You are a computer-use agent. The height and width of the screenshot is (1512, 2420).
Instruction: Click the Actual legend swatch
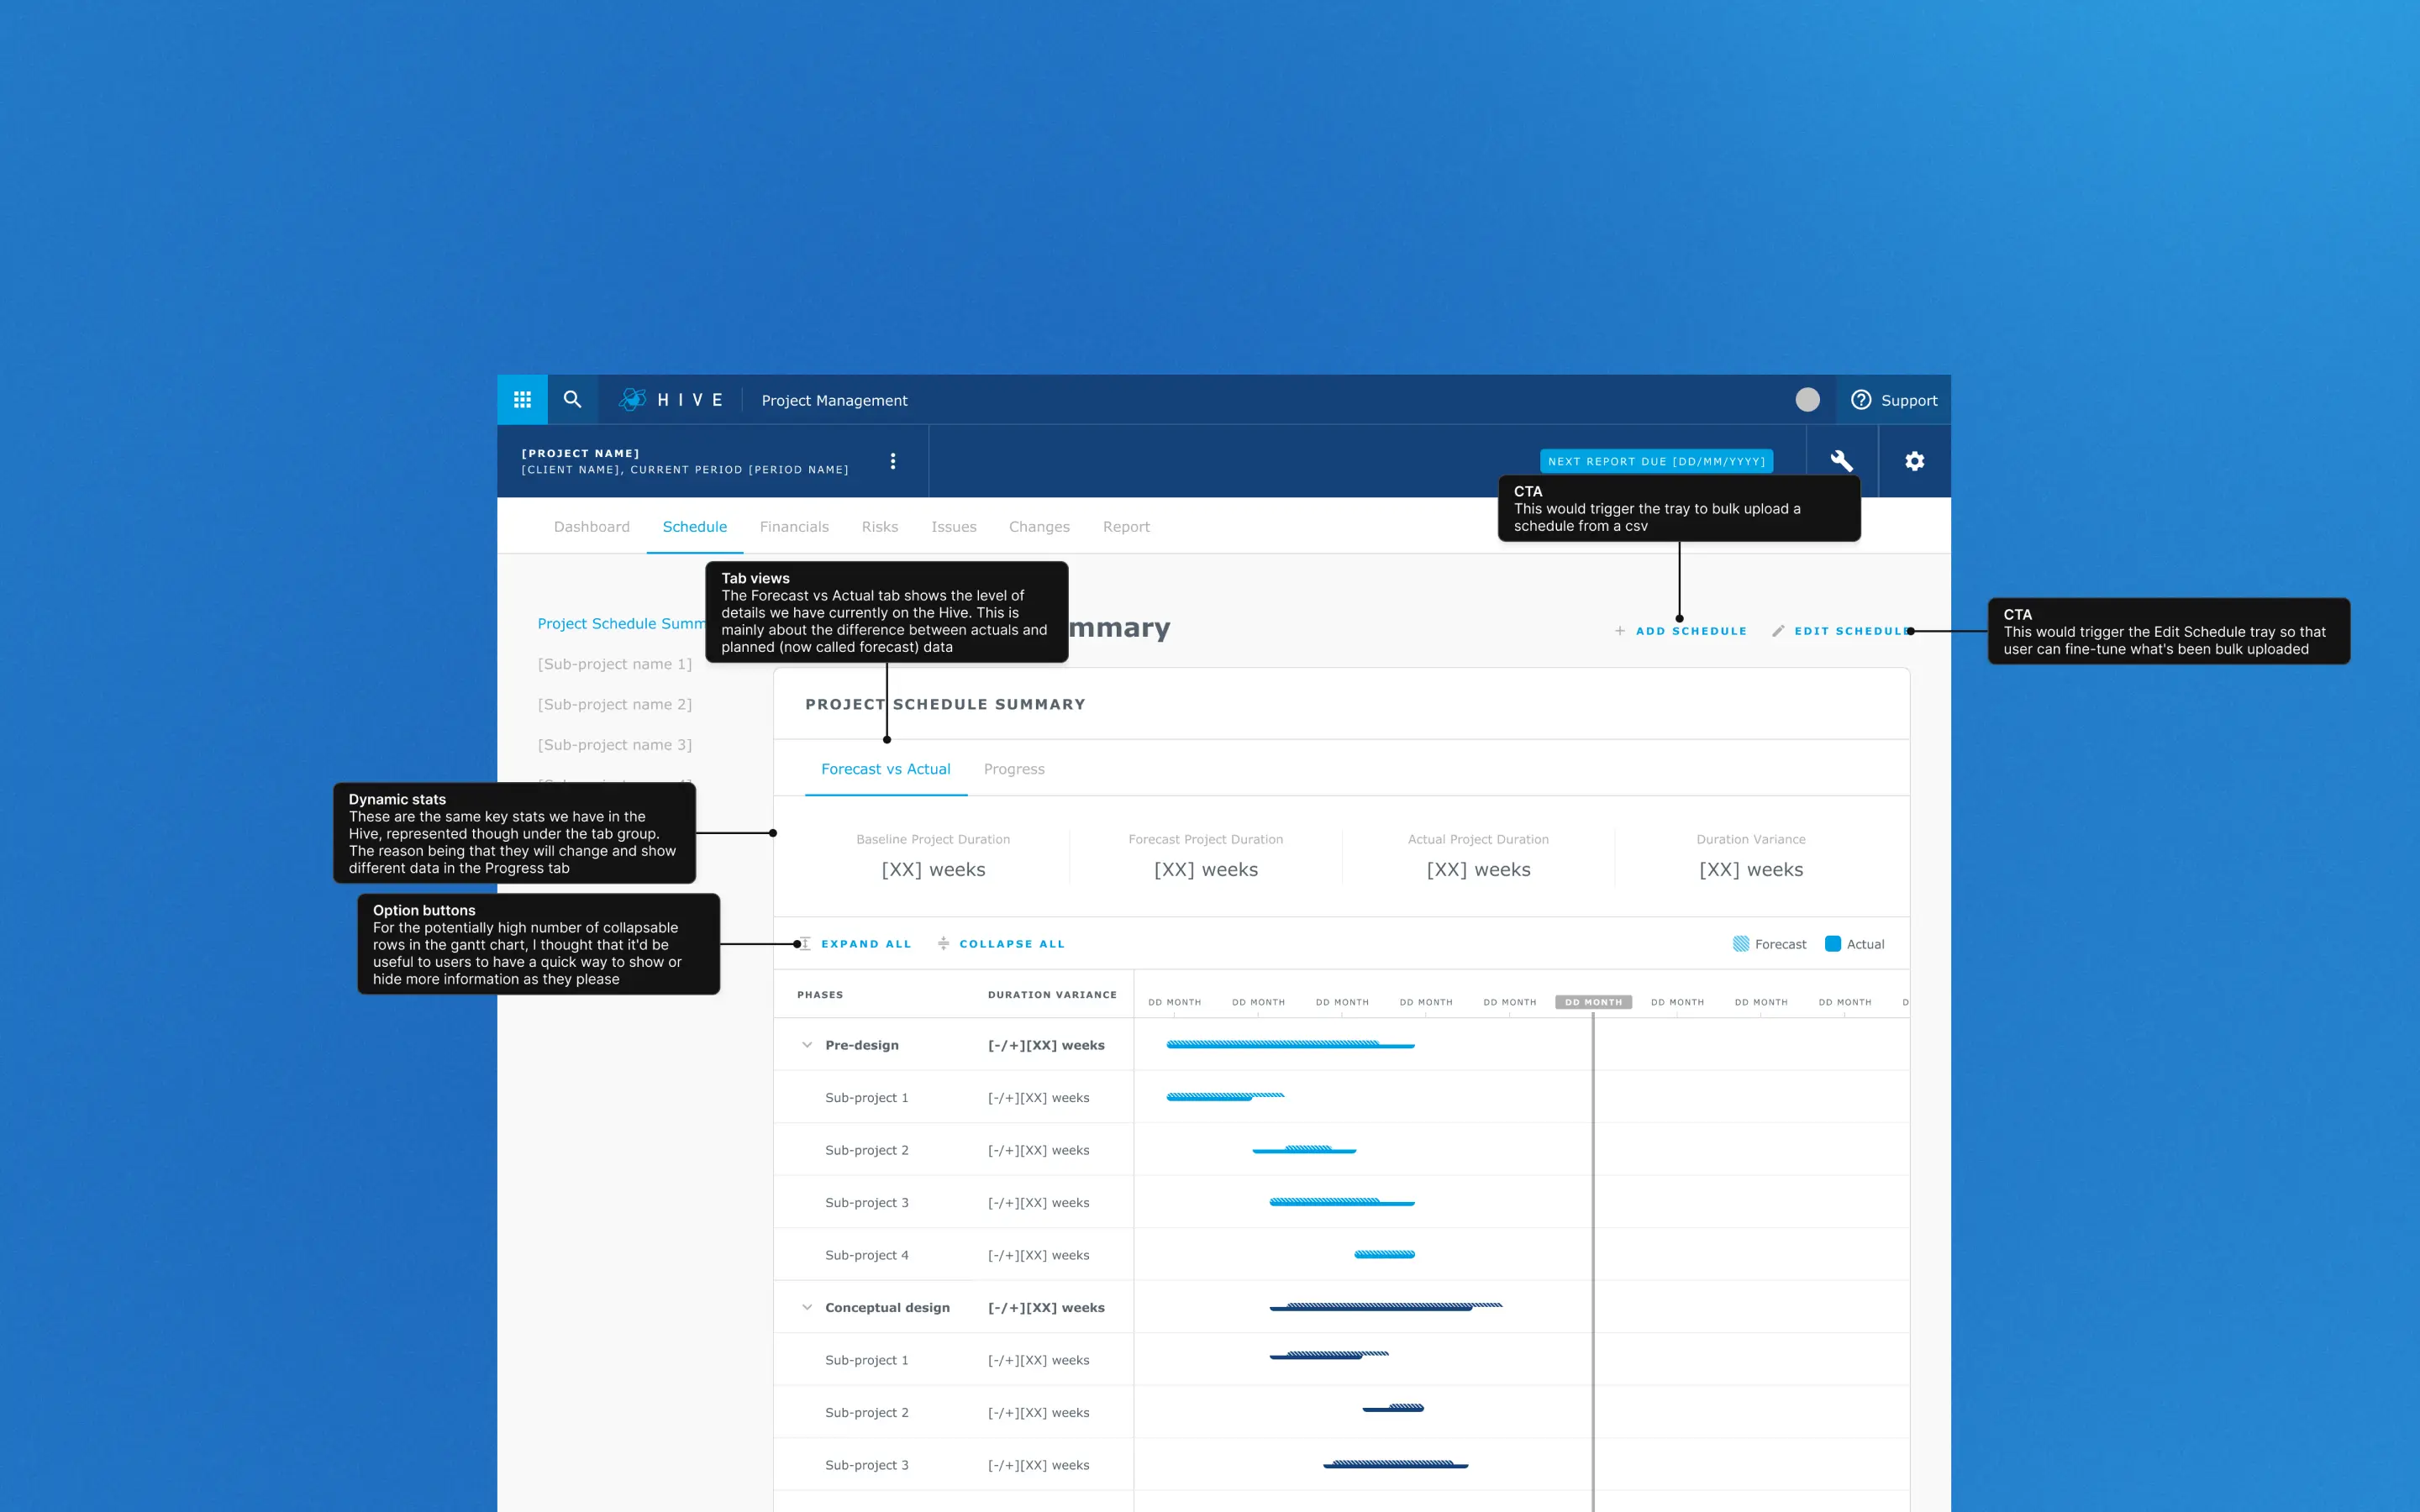coord(1833,944)
